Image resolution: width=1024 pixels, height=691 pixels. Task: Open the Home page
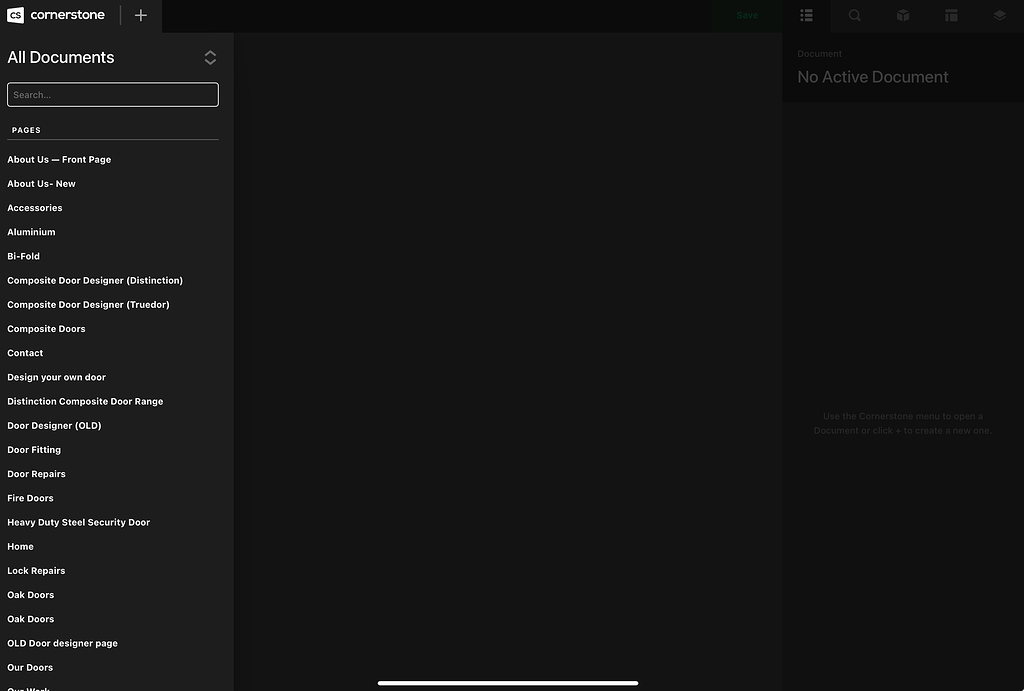point(20,546)
